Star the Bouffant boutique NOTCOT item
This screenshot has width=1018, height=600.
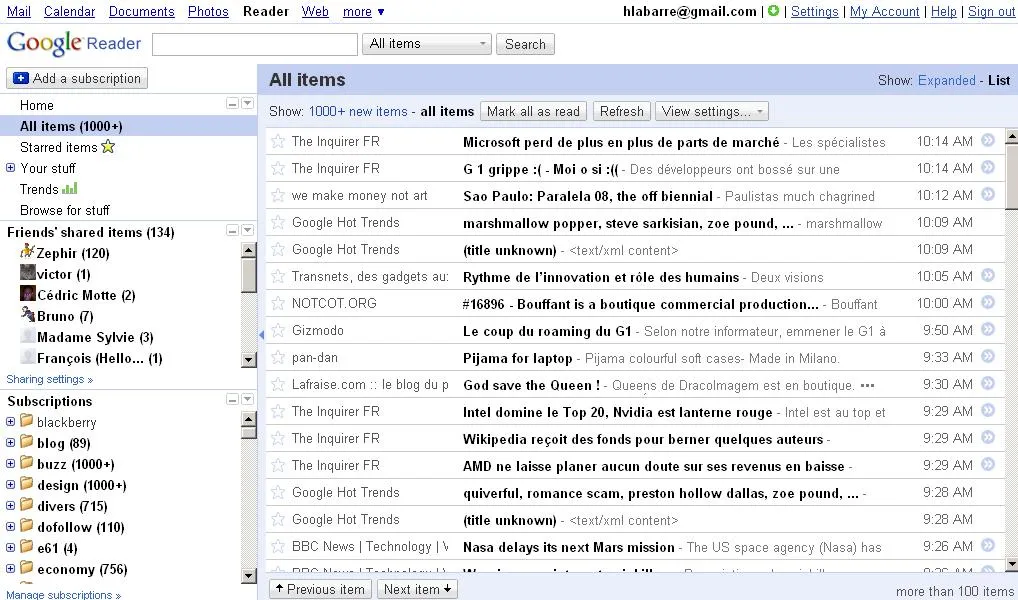[278, 304]
